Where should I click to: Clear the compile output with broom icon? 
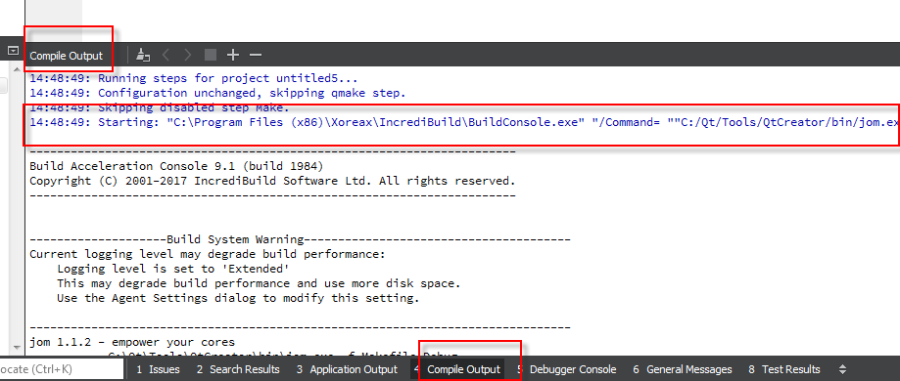point(143,55)
